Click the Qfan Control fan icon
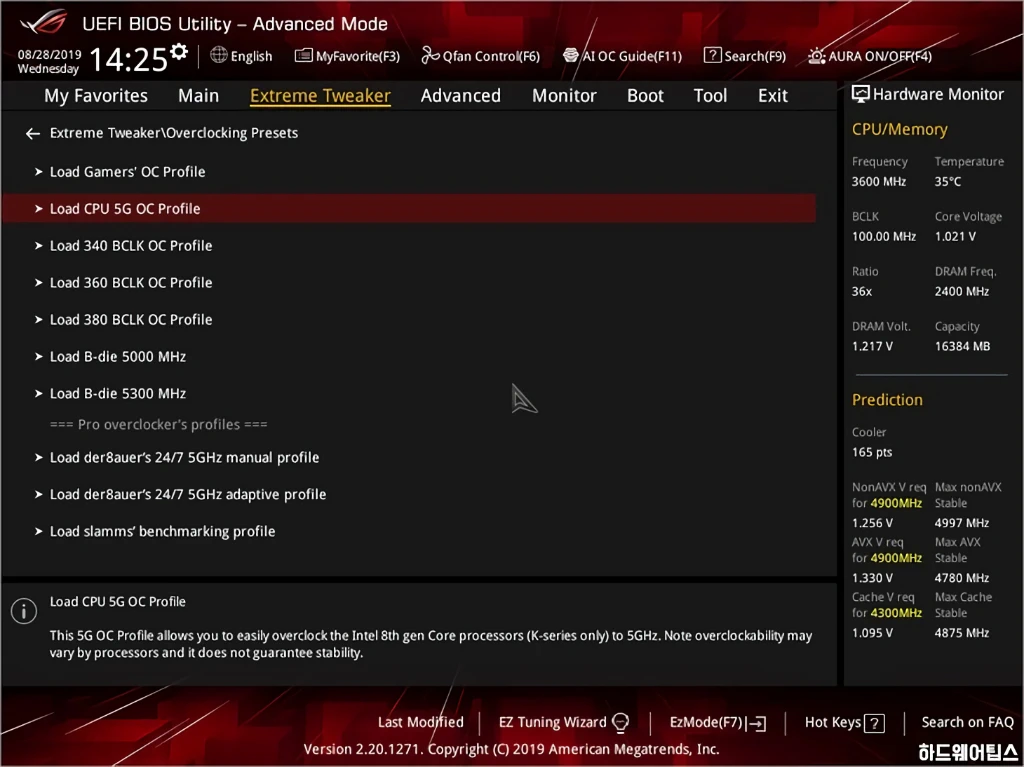1024x767 pixels. 430,56
